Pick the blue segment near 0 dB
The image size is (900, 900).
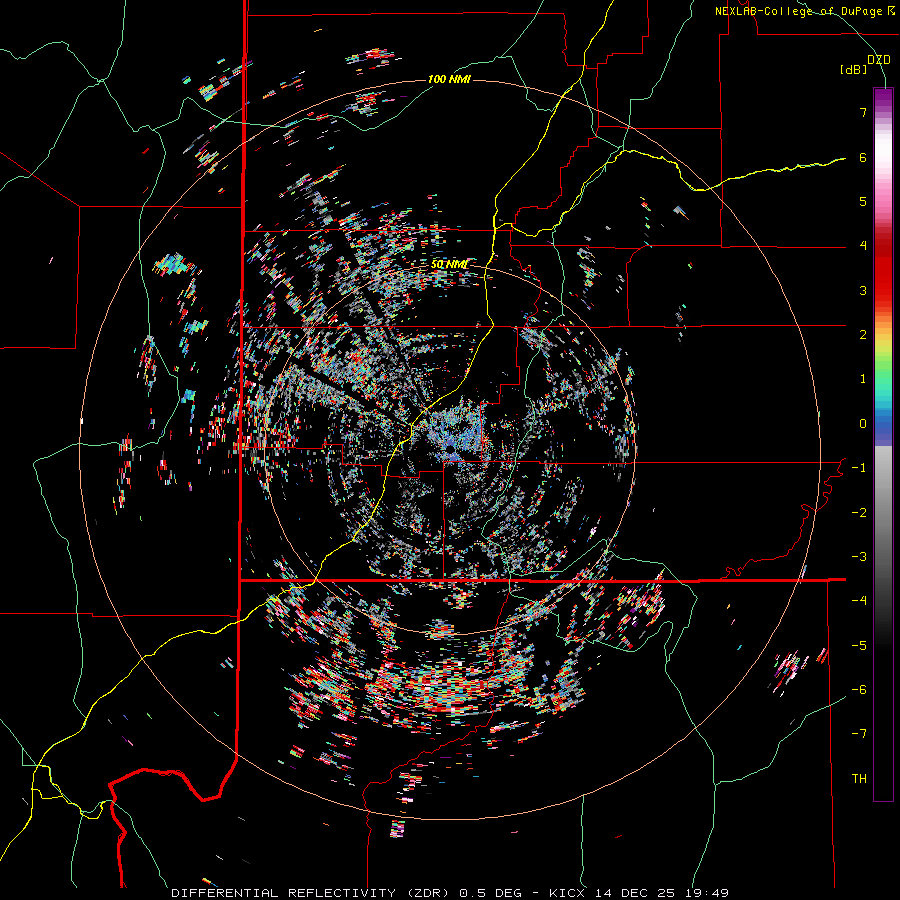click(x=883, y=429)
